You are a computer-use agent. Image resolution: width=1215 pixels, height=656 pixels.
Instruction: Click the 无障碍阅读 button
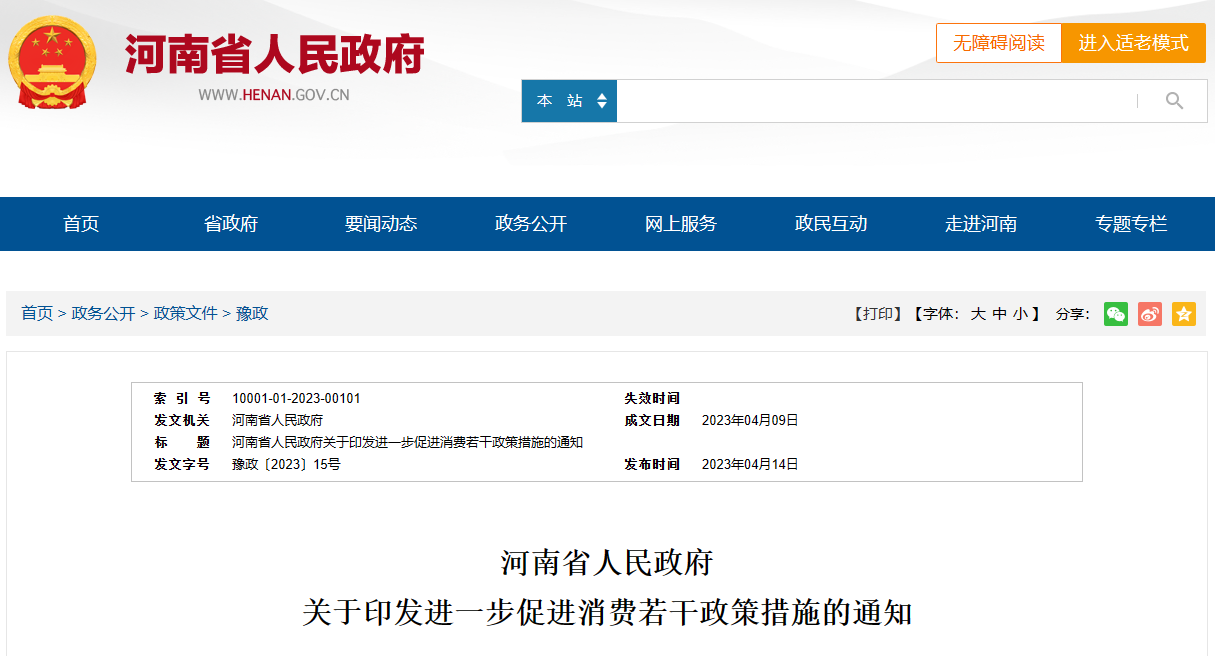pos(998,43)
